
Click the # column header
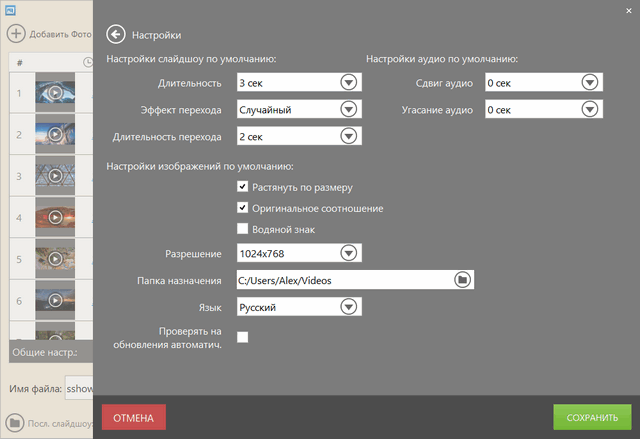click(x=20, y=63)
